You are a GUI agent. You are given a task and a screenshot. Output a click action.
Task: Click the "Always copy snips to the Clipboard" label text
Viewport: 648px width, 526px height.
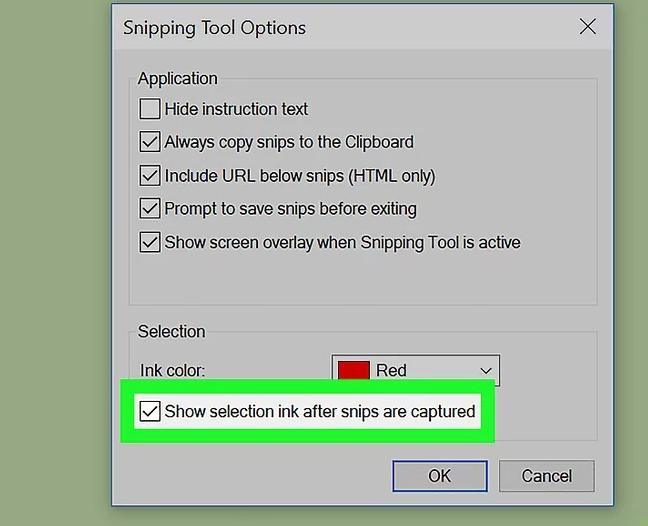[x=289, y=142]
